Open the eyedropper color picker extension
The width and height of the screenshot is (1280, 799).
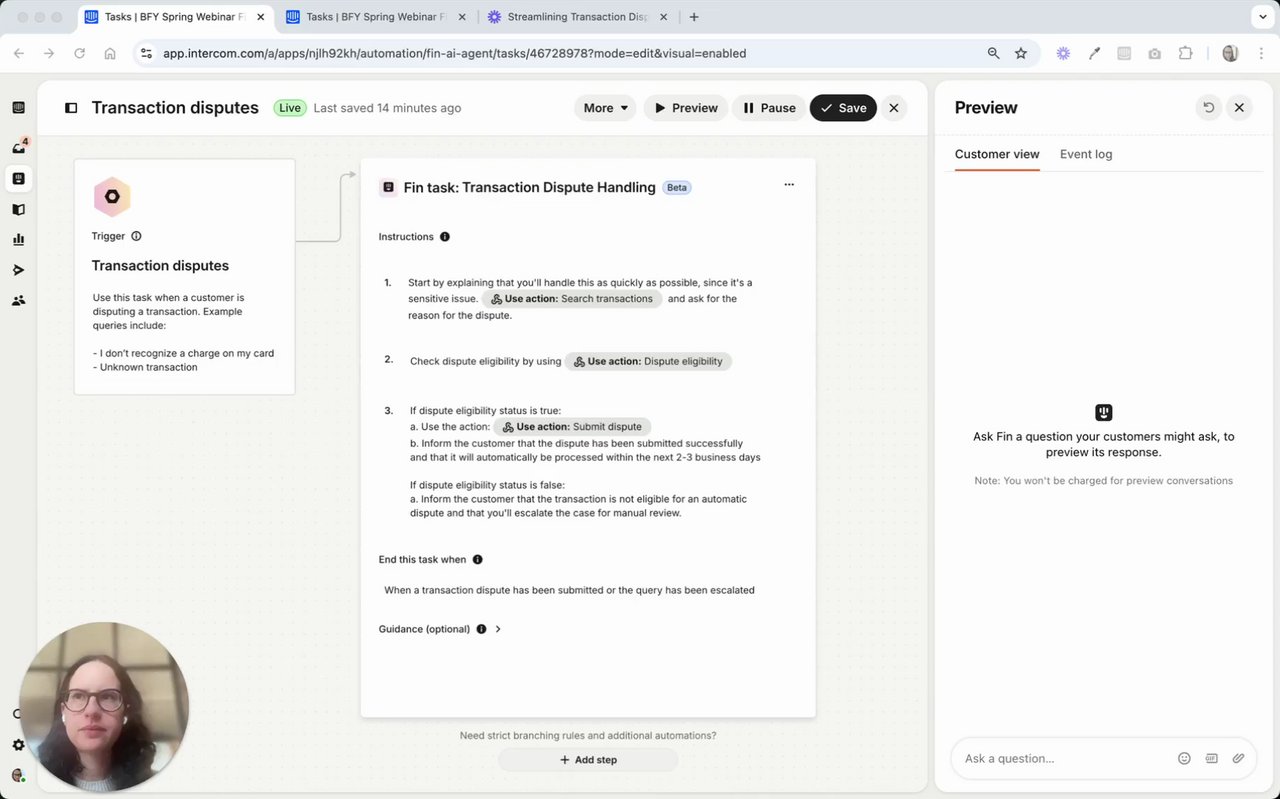[1094, 53]
